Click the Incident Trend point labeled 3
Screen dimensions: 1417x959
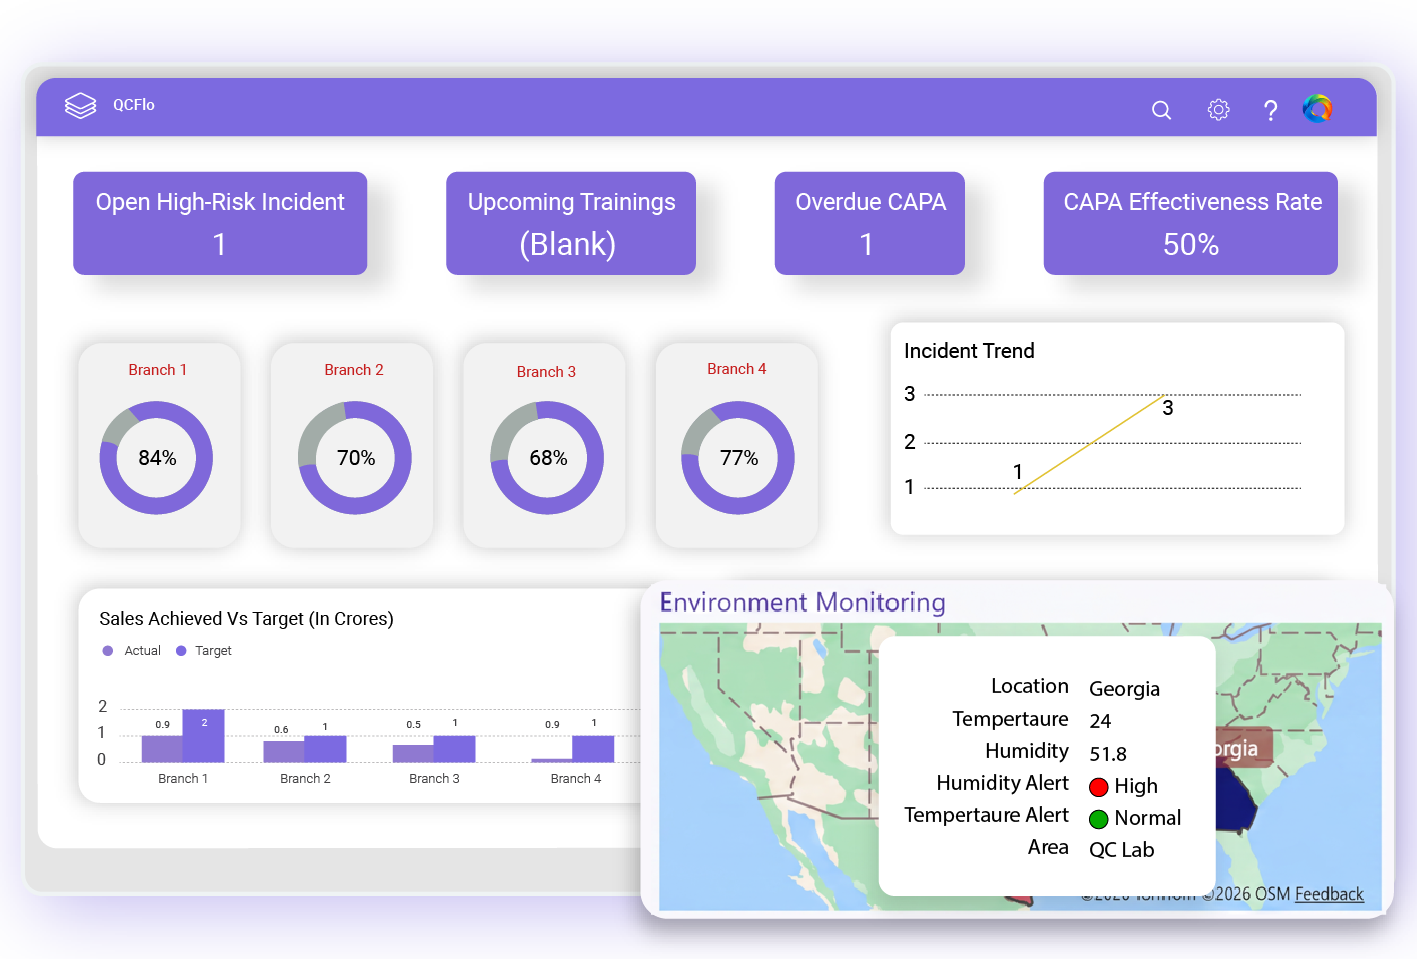tap(1165, 395)
